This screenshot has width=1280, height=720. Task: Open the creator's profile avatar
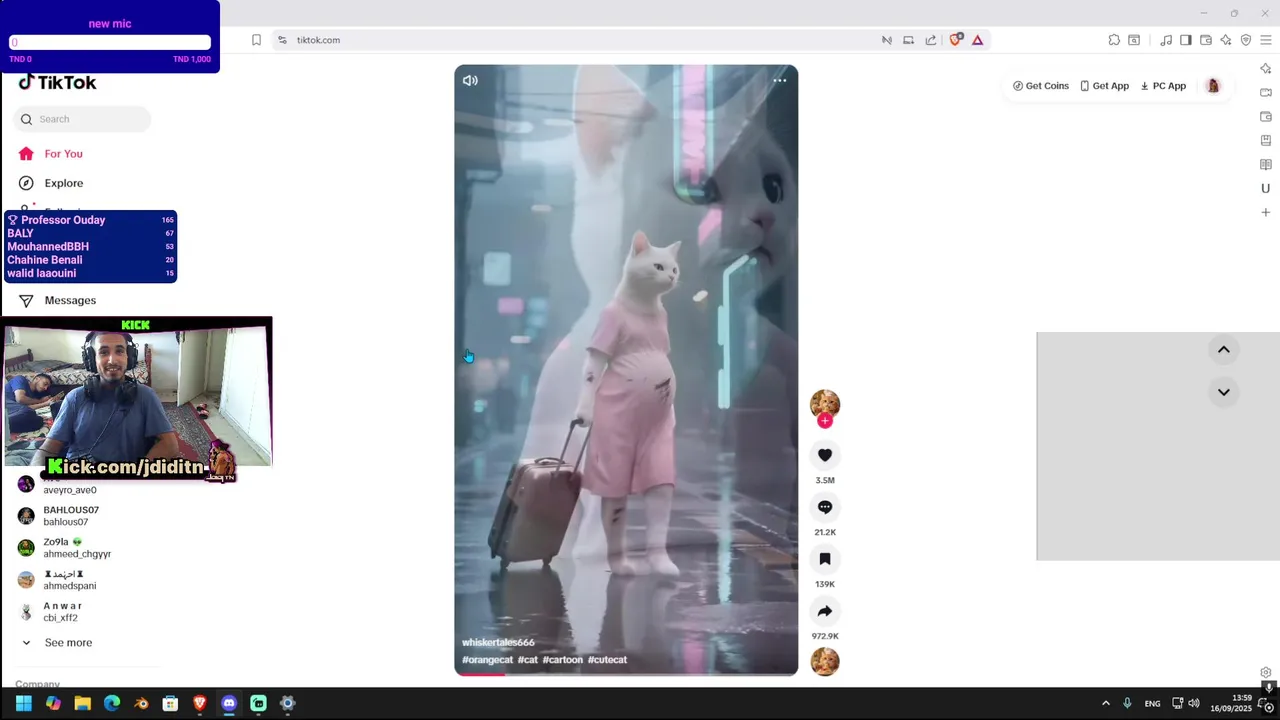pyautogui.click(x=825, y=403)
